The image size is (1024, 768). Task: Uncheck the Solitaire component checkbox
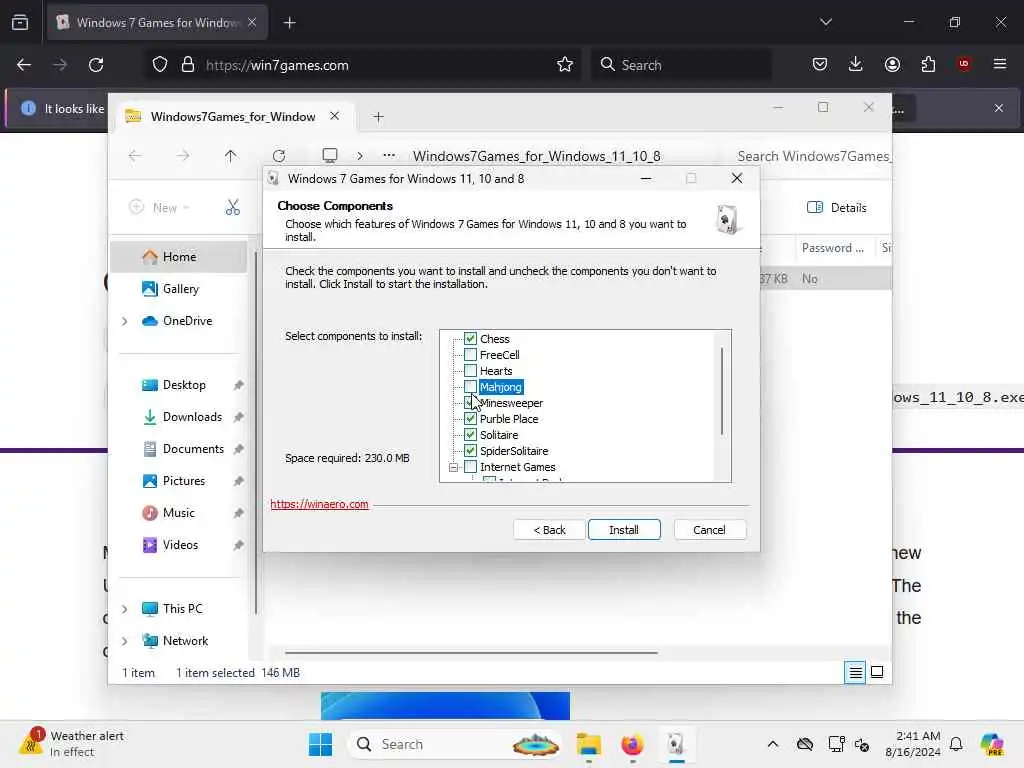pyautogui.click(x=470, y=434)
